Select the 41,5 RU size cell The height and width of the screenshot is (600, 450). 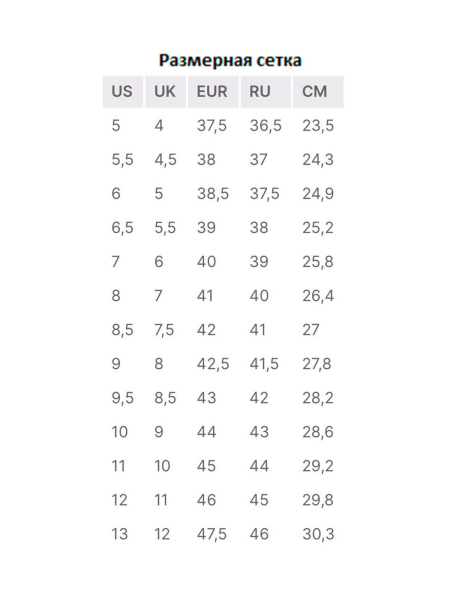tap(264, 364)
